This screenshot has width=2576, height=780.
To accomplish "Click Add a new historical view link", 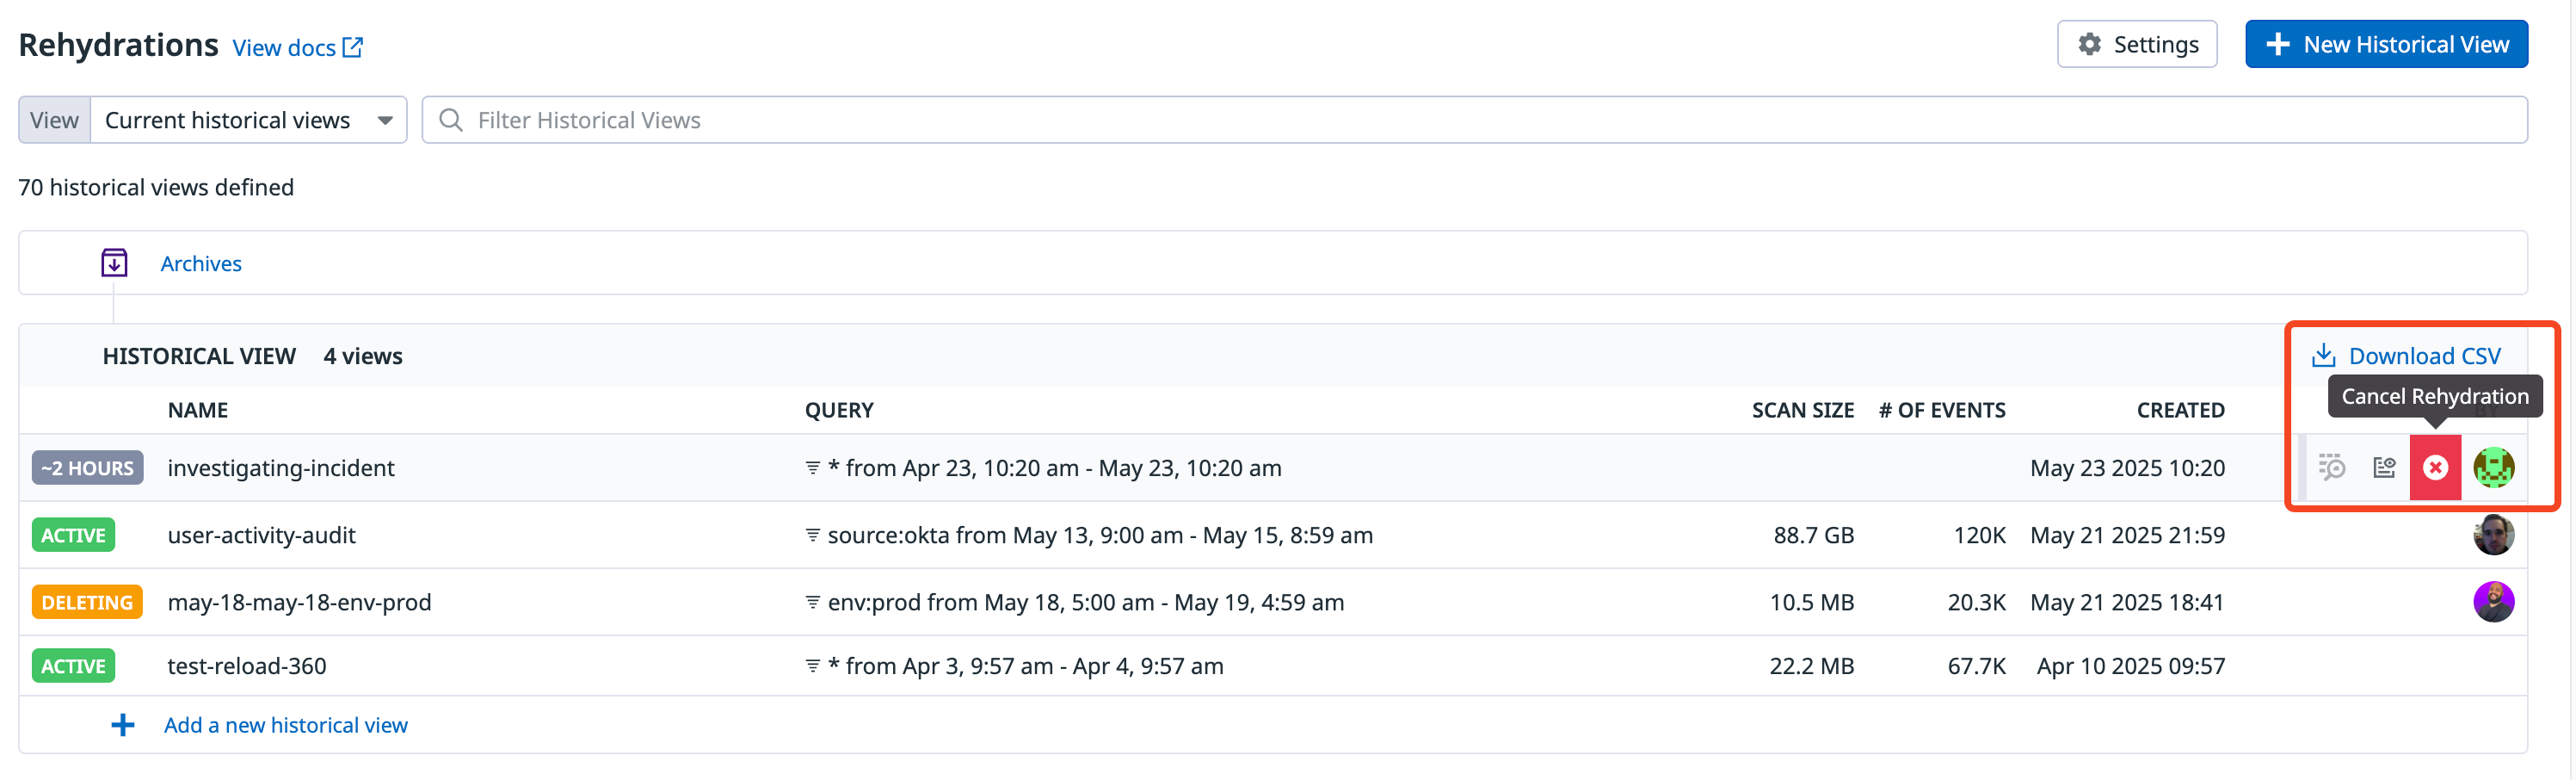I will pyautogui.click(x=285, y=725).
